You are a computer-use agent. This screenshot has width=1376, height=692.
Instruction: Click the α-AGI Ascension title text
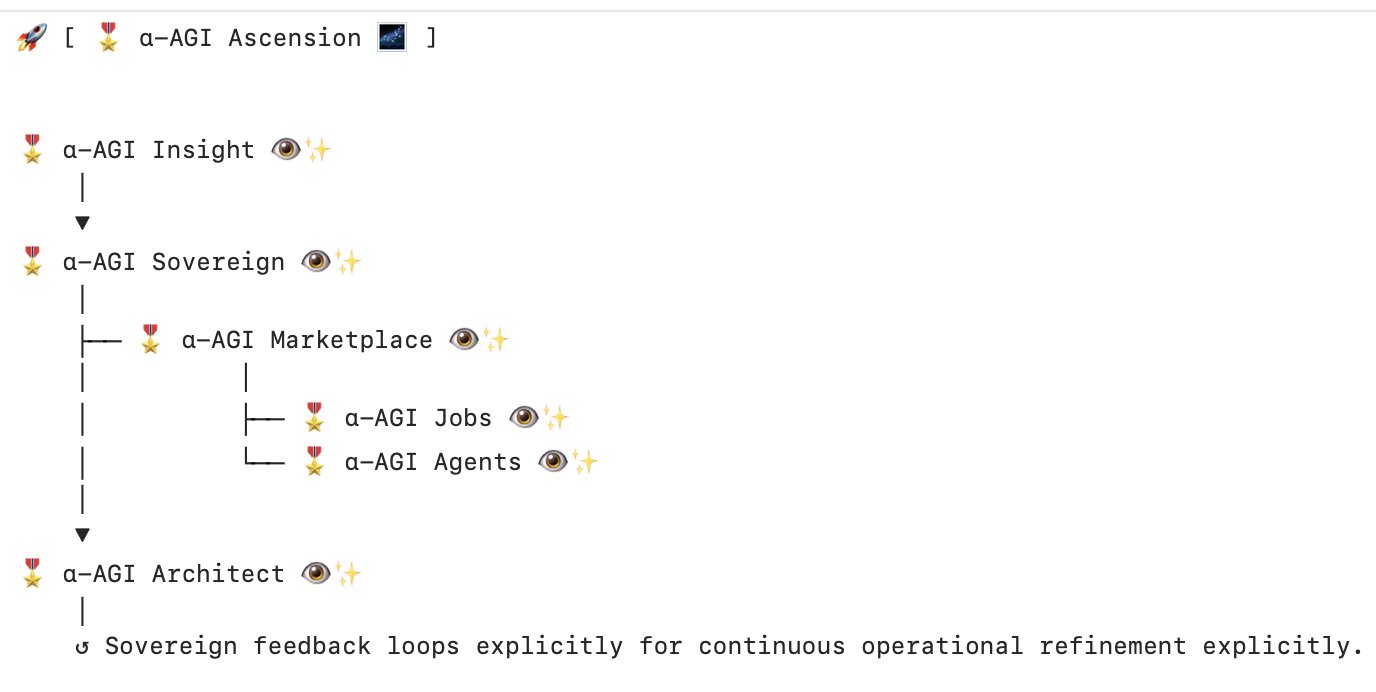[250, 39]
